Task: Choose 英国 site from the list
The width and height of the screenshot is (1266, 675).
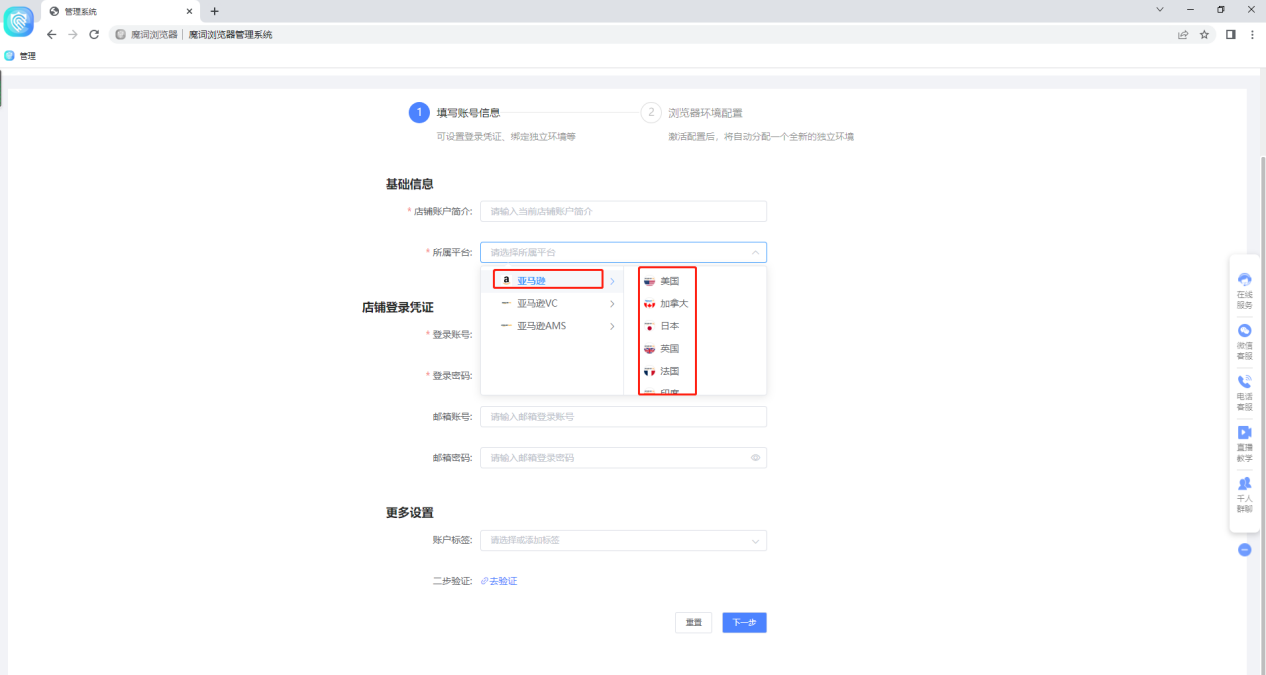Action: 669,349
